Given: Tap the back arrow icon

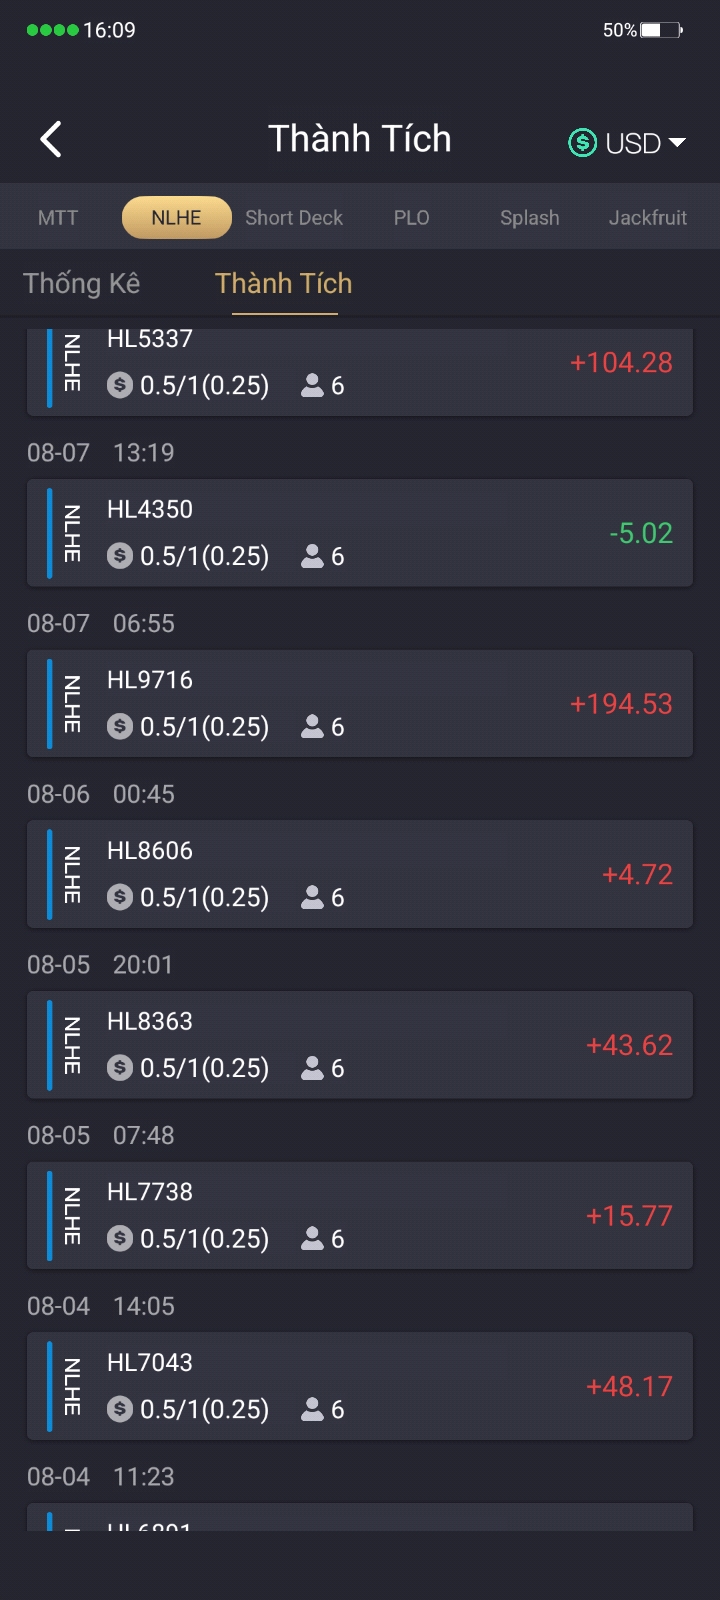Looking at the screenshot, I should (x=52, y=140).
